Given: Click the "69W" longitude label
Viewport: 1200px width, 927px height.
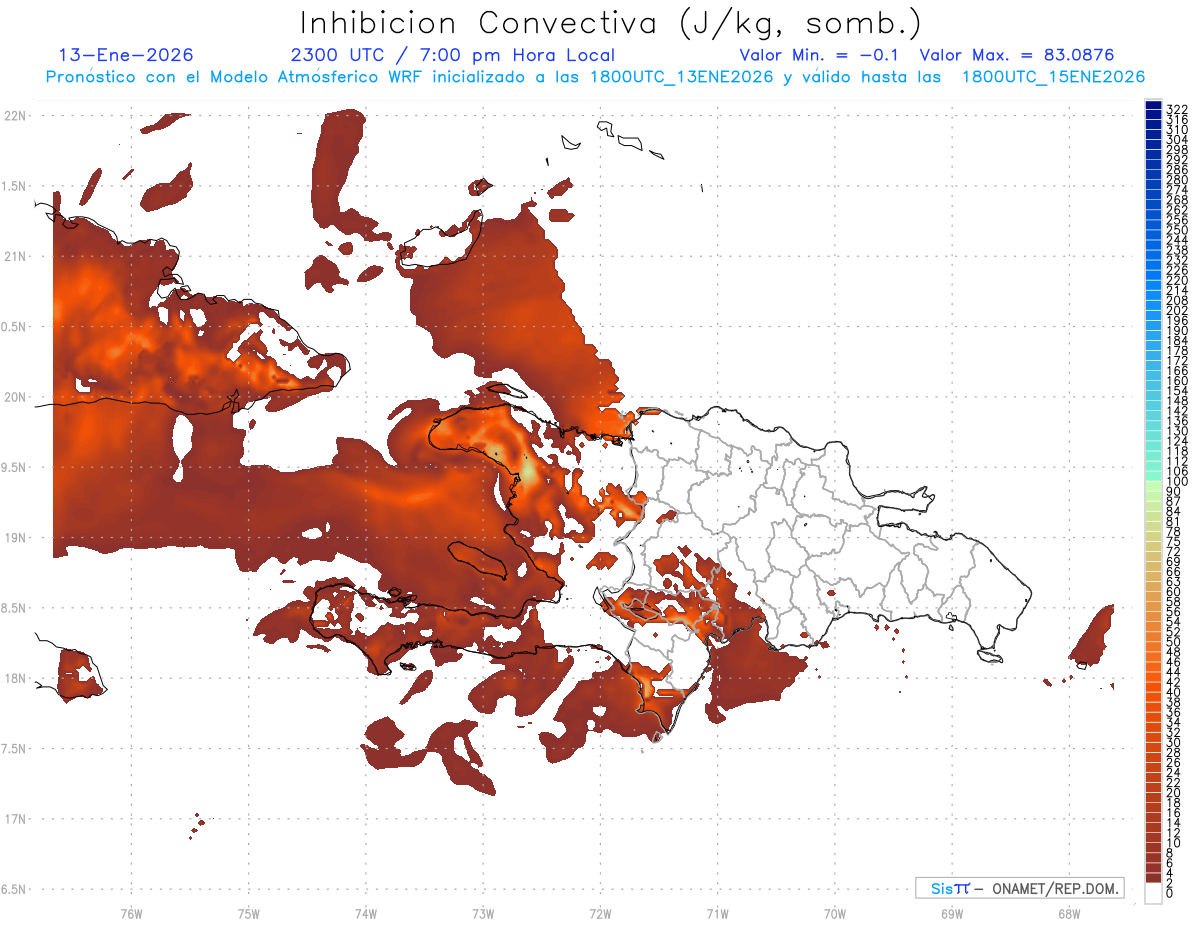Looking at the screenshot, I should pyautogui.click(x=952, y=913).
